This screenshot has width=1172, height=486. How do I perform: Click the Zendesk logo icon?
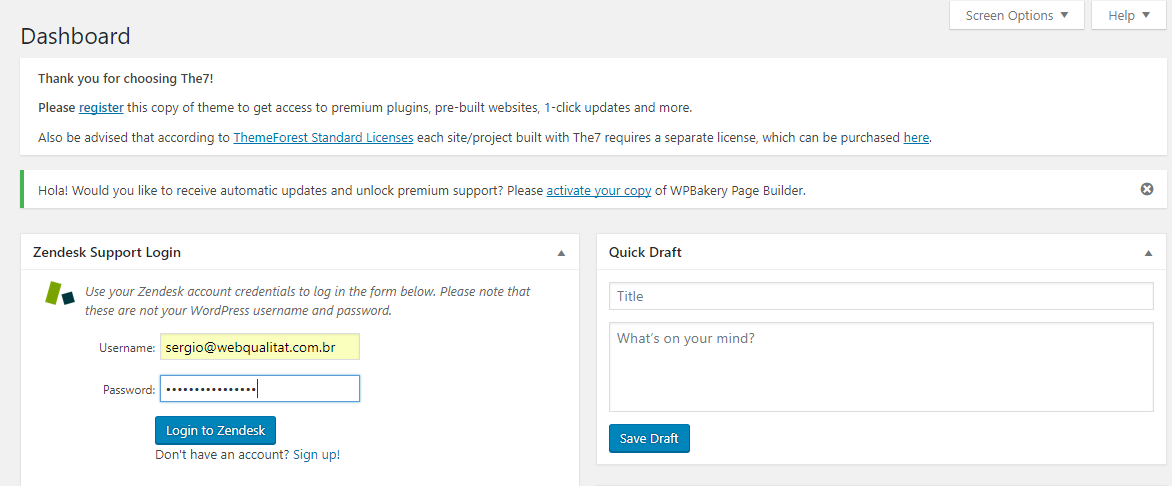point(60,294)
